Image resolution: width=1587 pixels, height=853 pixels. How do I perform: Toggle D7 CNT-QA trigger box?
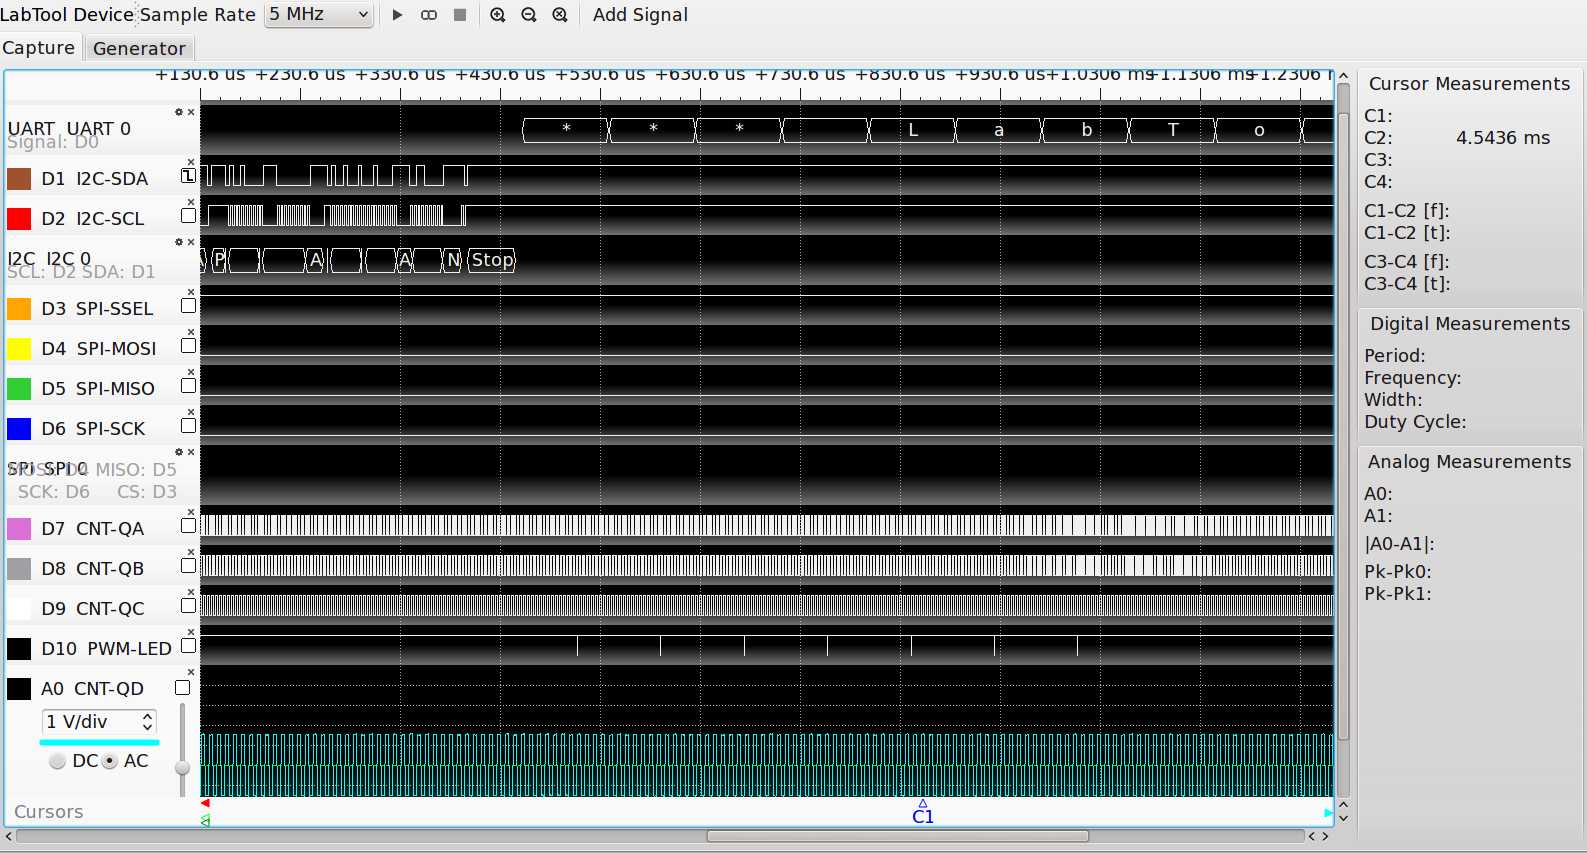click(x=188, y=526)
